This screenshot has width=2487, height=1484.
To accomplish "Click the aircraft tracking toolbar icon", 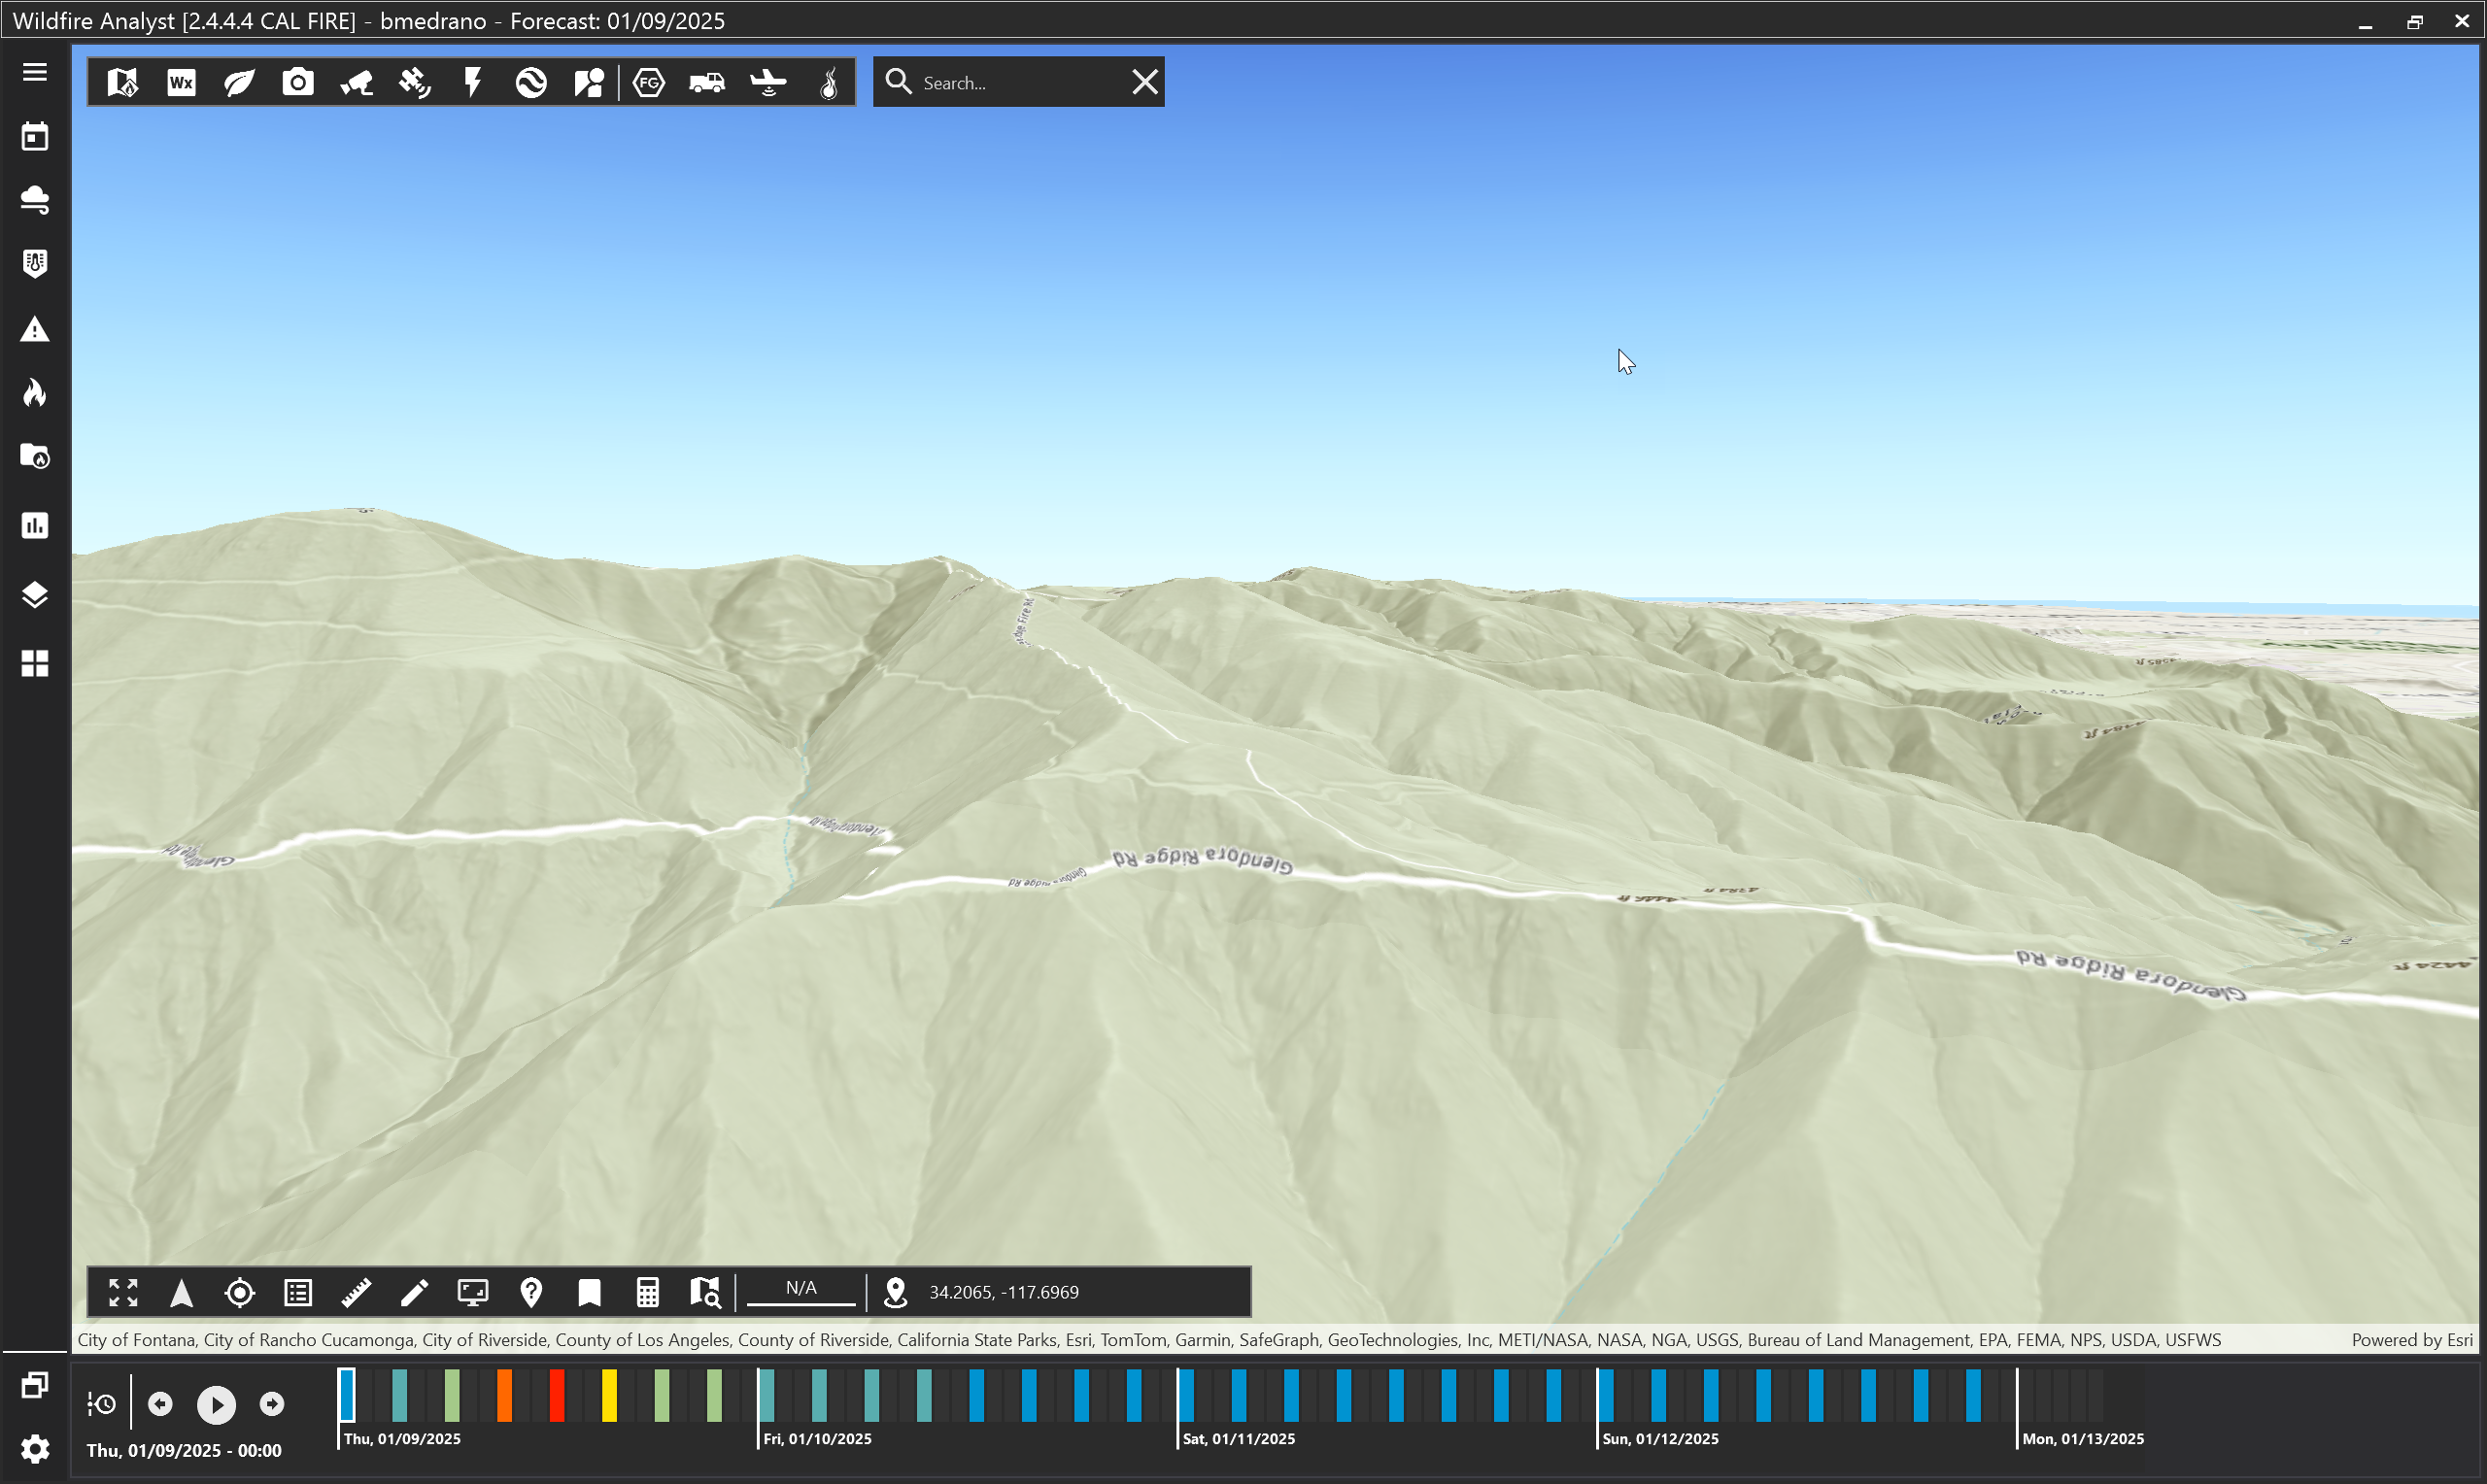I will 768,82.
